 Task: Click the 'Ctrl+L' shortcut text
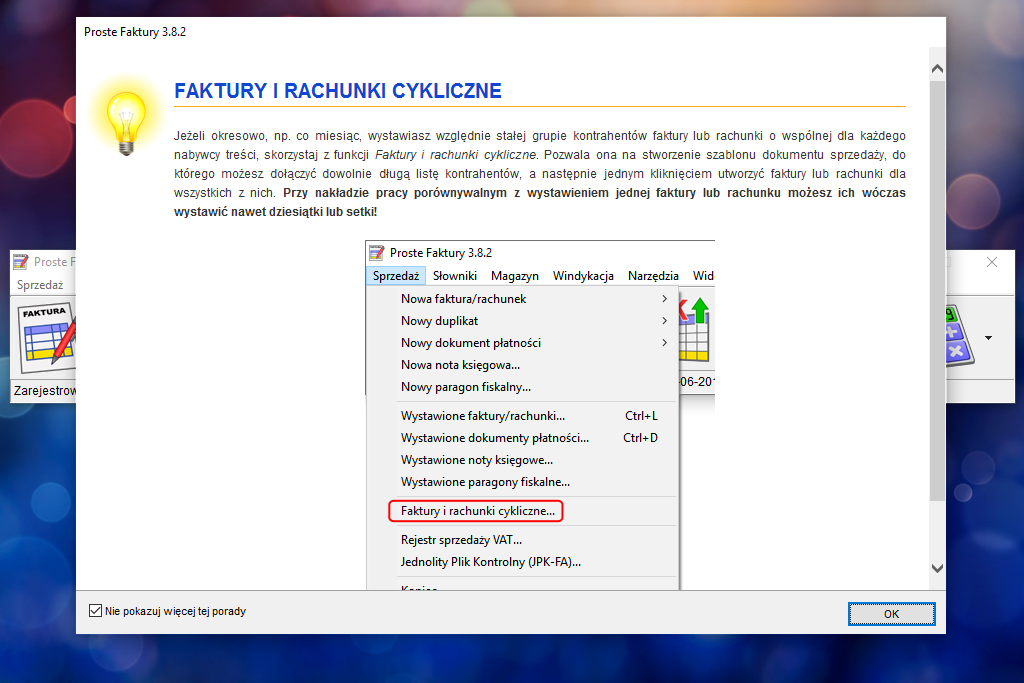[641, 416]
